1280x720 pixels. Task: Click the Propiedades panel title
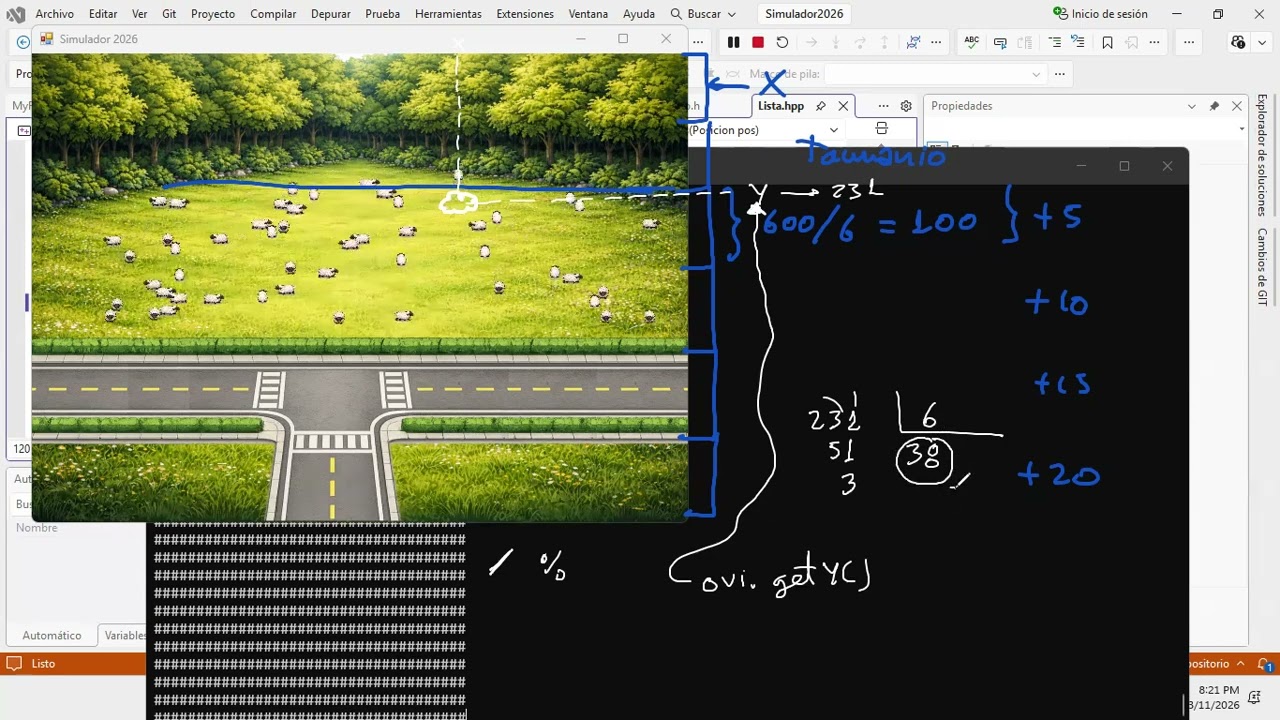(x=961, y=106)
